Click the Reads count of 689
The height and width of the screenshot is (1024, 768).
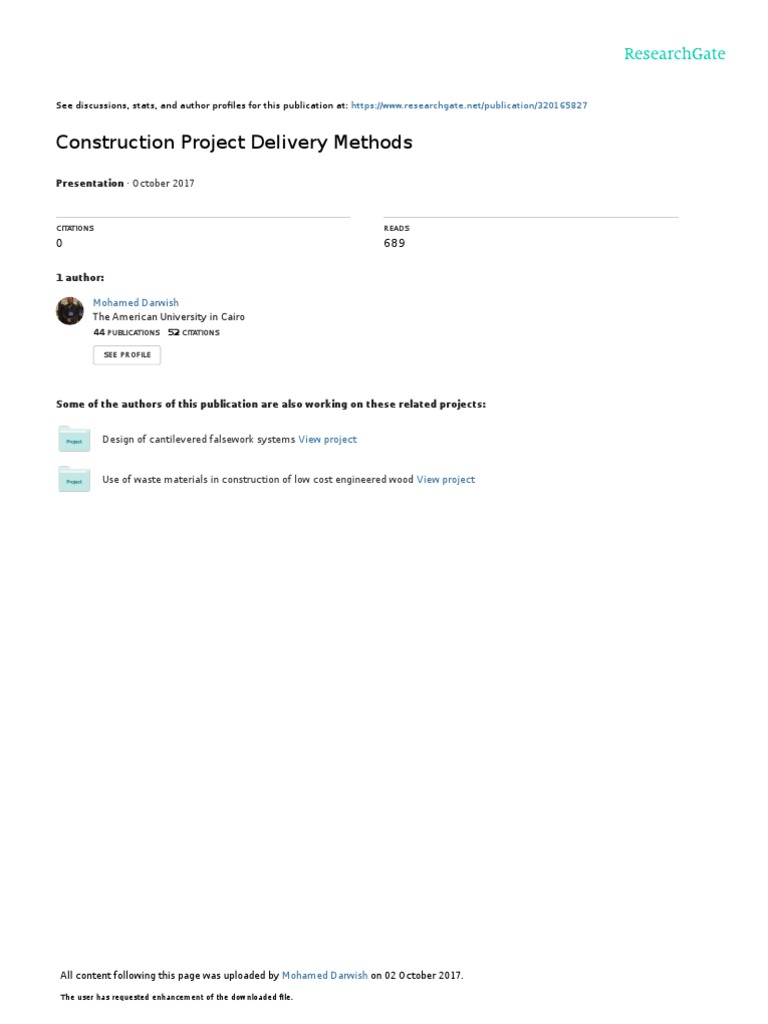point(394,243)
